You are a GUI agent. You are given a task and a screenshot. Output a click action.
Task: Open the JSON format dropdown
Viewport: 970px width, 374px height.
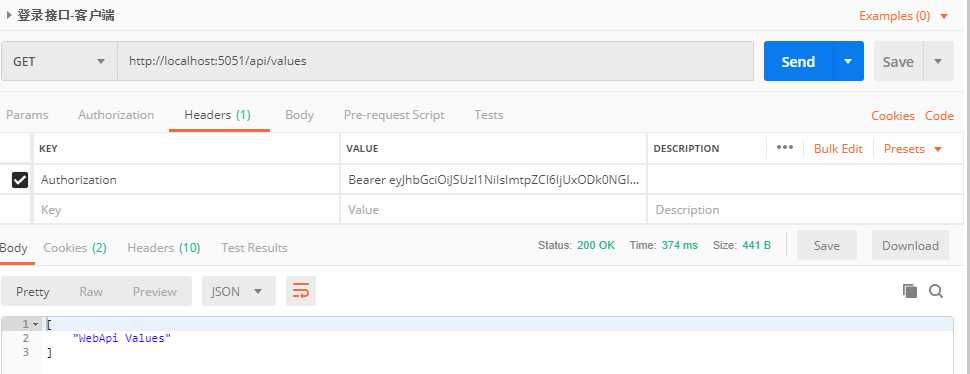[x=238, y=291]
